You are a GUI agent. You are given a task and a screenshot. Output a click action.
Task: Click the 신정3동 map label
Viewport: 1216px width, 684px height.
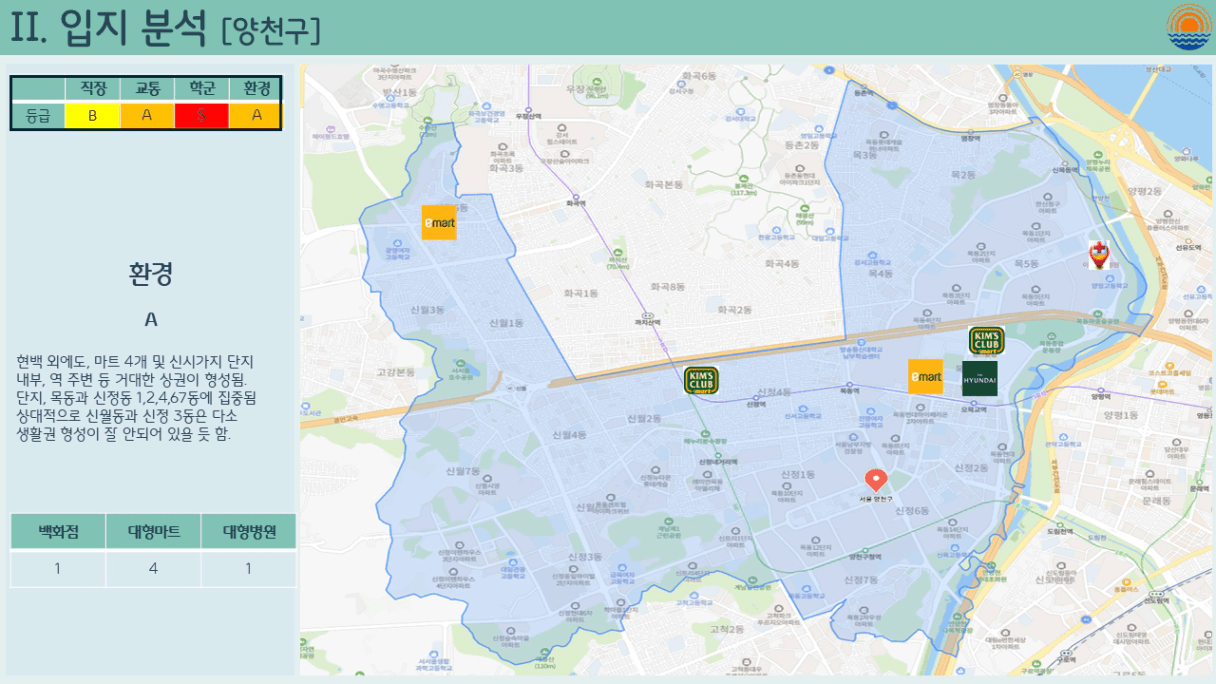[583, 557]
